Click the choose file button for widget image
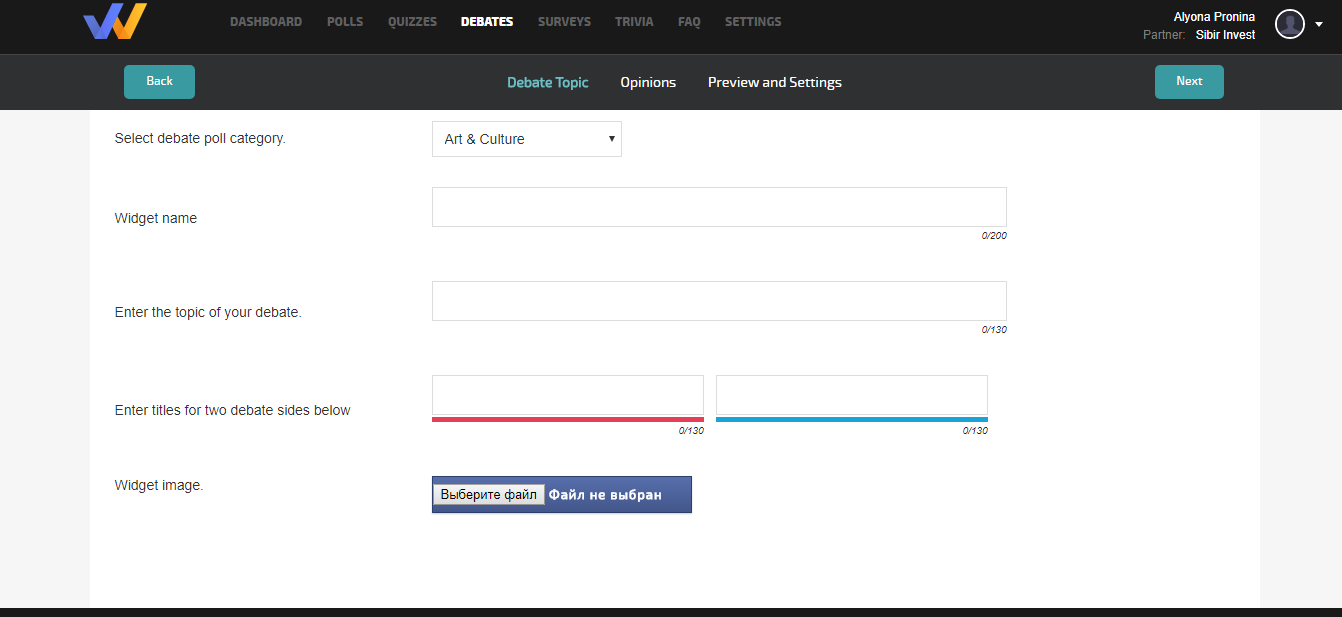 coord(489,495)
